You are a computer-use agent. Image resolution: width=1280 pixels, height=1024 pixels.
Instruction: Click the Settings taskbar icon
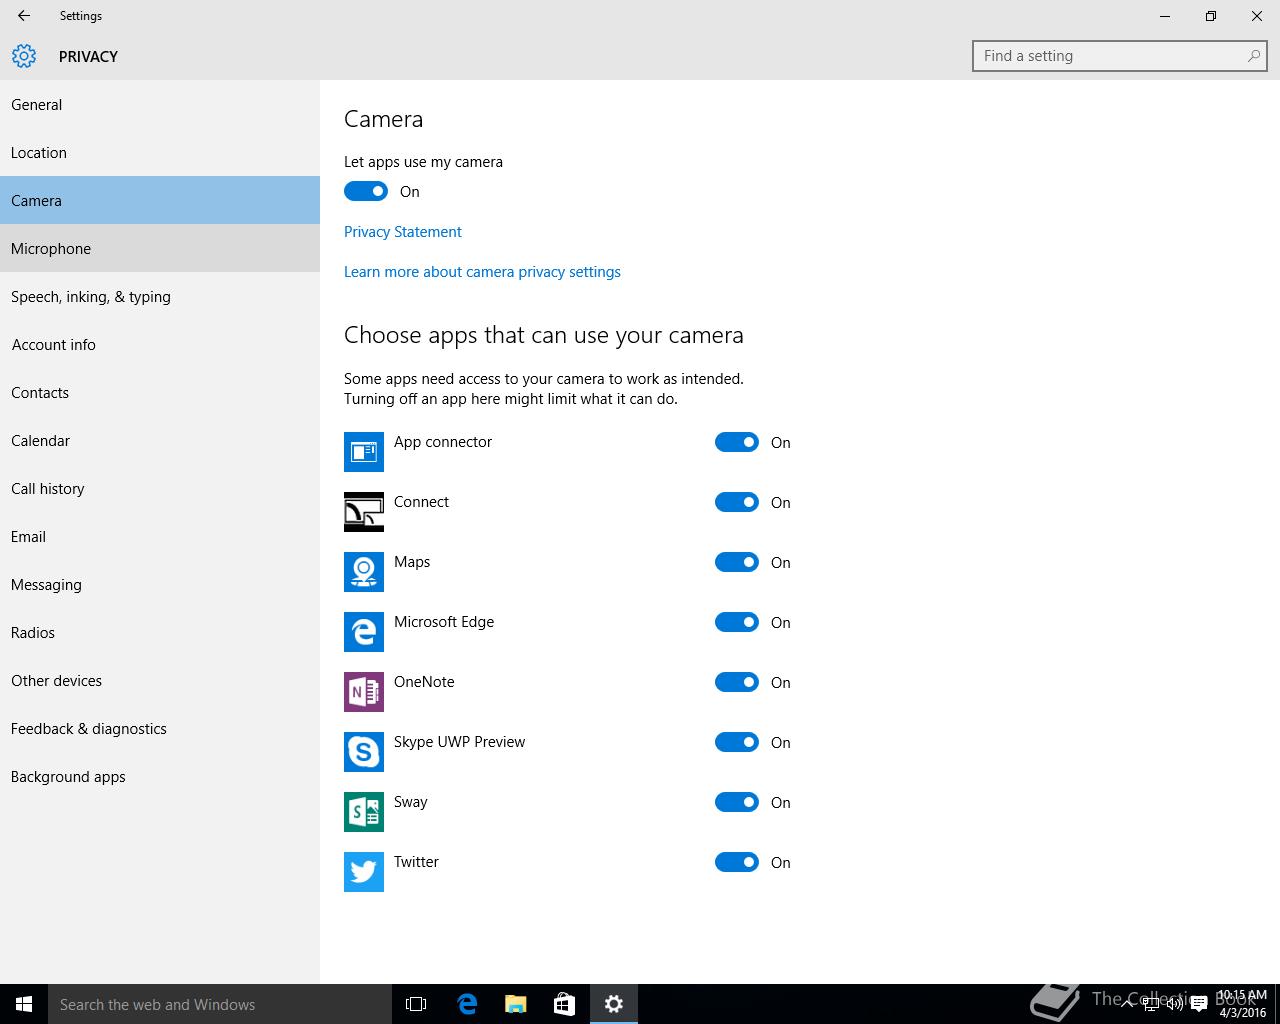(x=614, y=1004)
